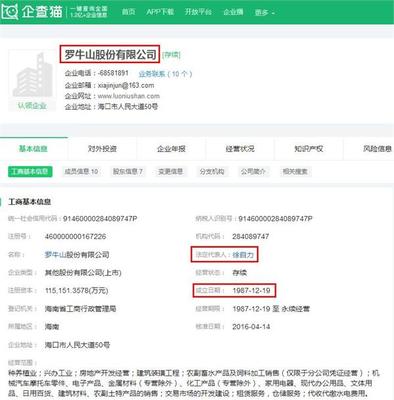Click the 认领企业 button under the company image
Screen dimensions: 394x400
pos(32,106)
